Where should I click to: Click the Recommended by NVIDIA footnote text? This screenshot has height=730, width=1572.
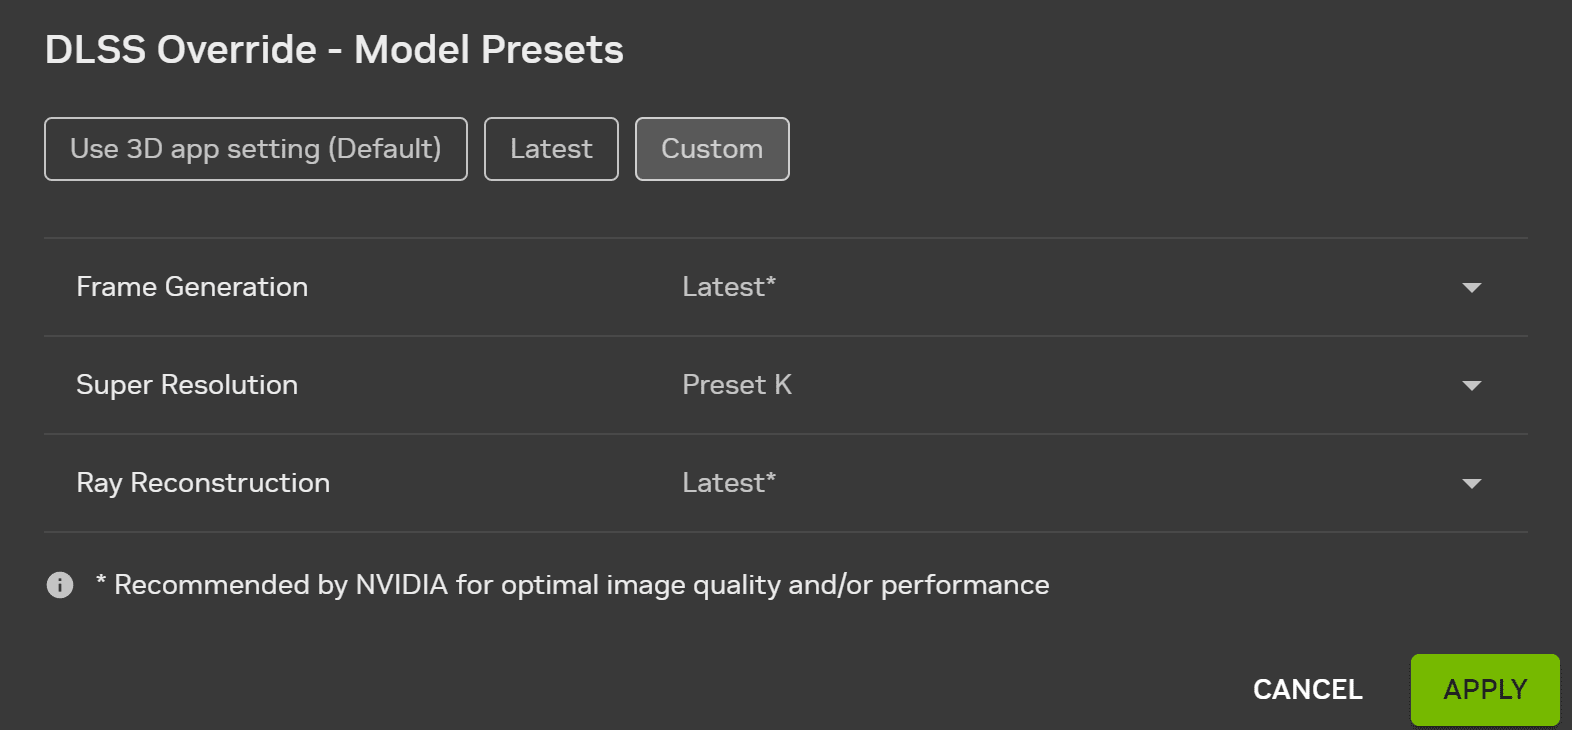coord(580,585)
